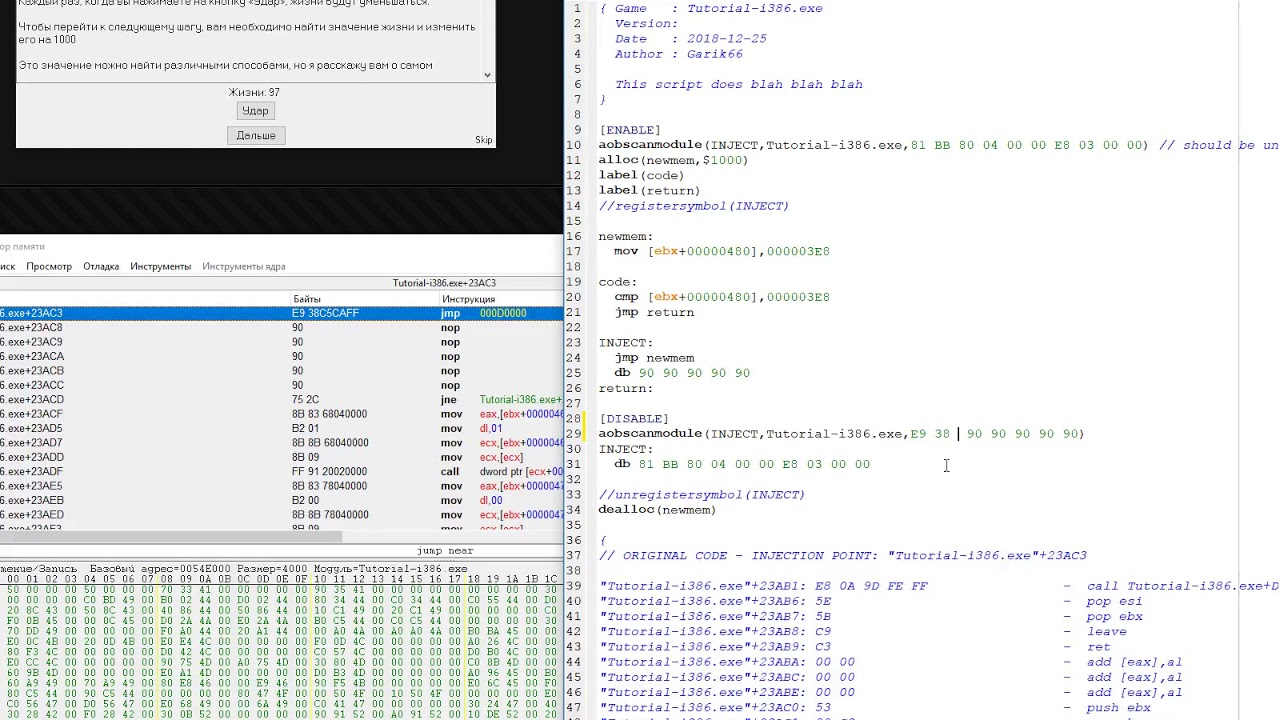Click the "cmp [ebx+00000480],000003E8" line
Viewport: 1280px width, 720px height.
tap(722, 297)
